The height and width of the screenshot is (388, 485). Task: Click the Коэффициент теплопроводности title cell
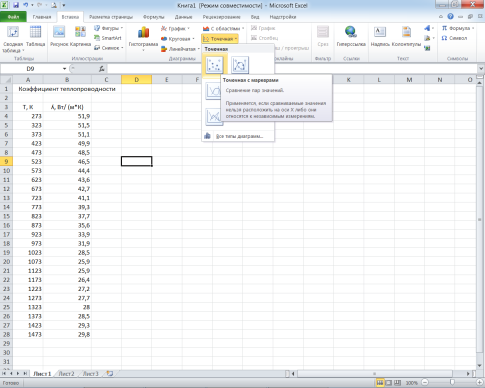coord(67,89)
